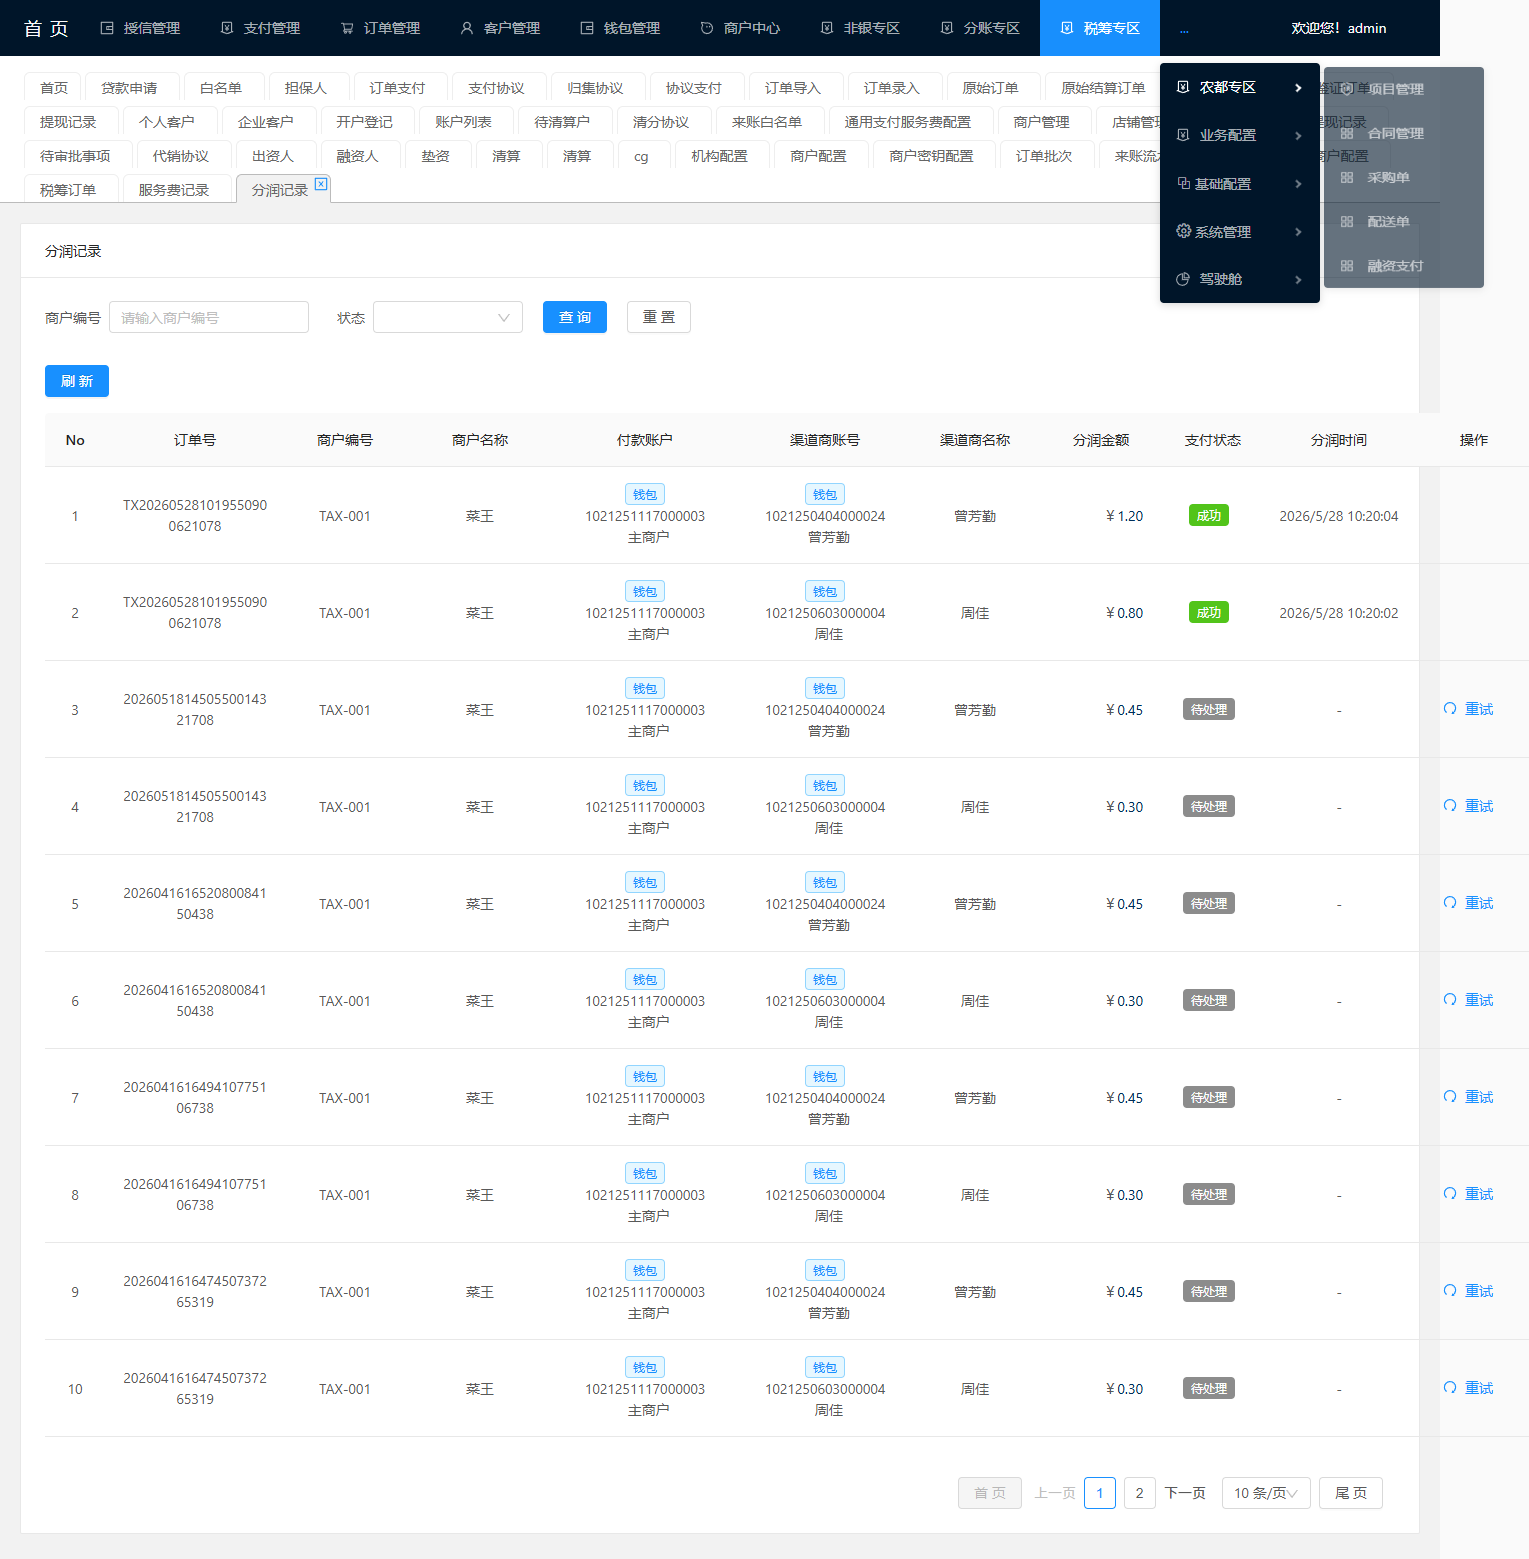This screenshot has width=1529, height=1559.
Task: Expand the 农都专区 submenu arrow
Action: [x=1298, y=88]
